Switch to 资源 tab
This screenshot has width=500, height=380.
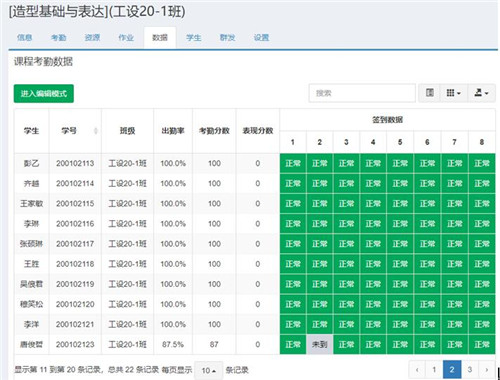(x=92, y=38)
